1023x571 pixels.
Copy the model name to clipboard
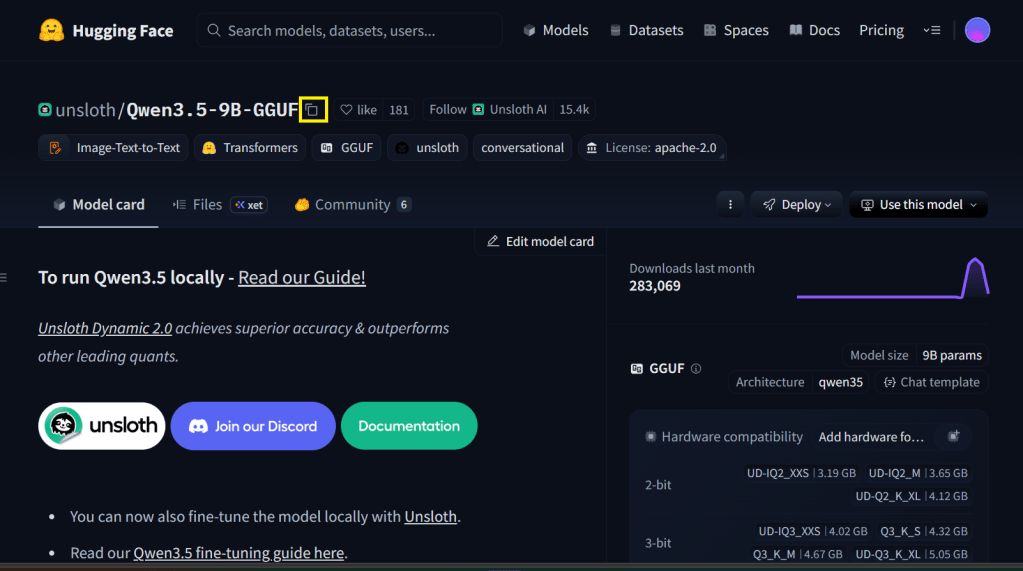coord(313,110)
